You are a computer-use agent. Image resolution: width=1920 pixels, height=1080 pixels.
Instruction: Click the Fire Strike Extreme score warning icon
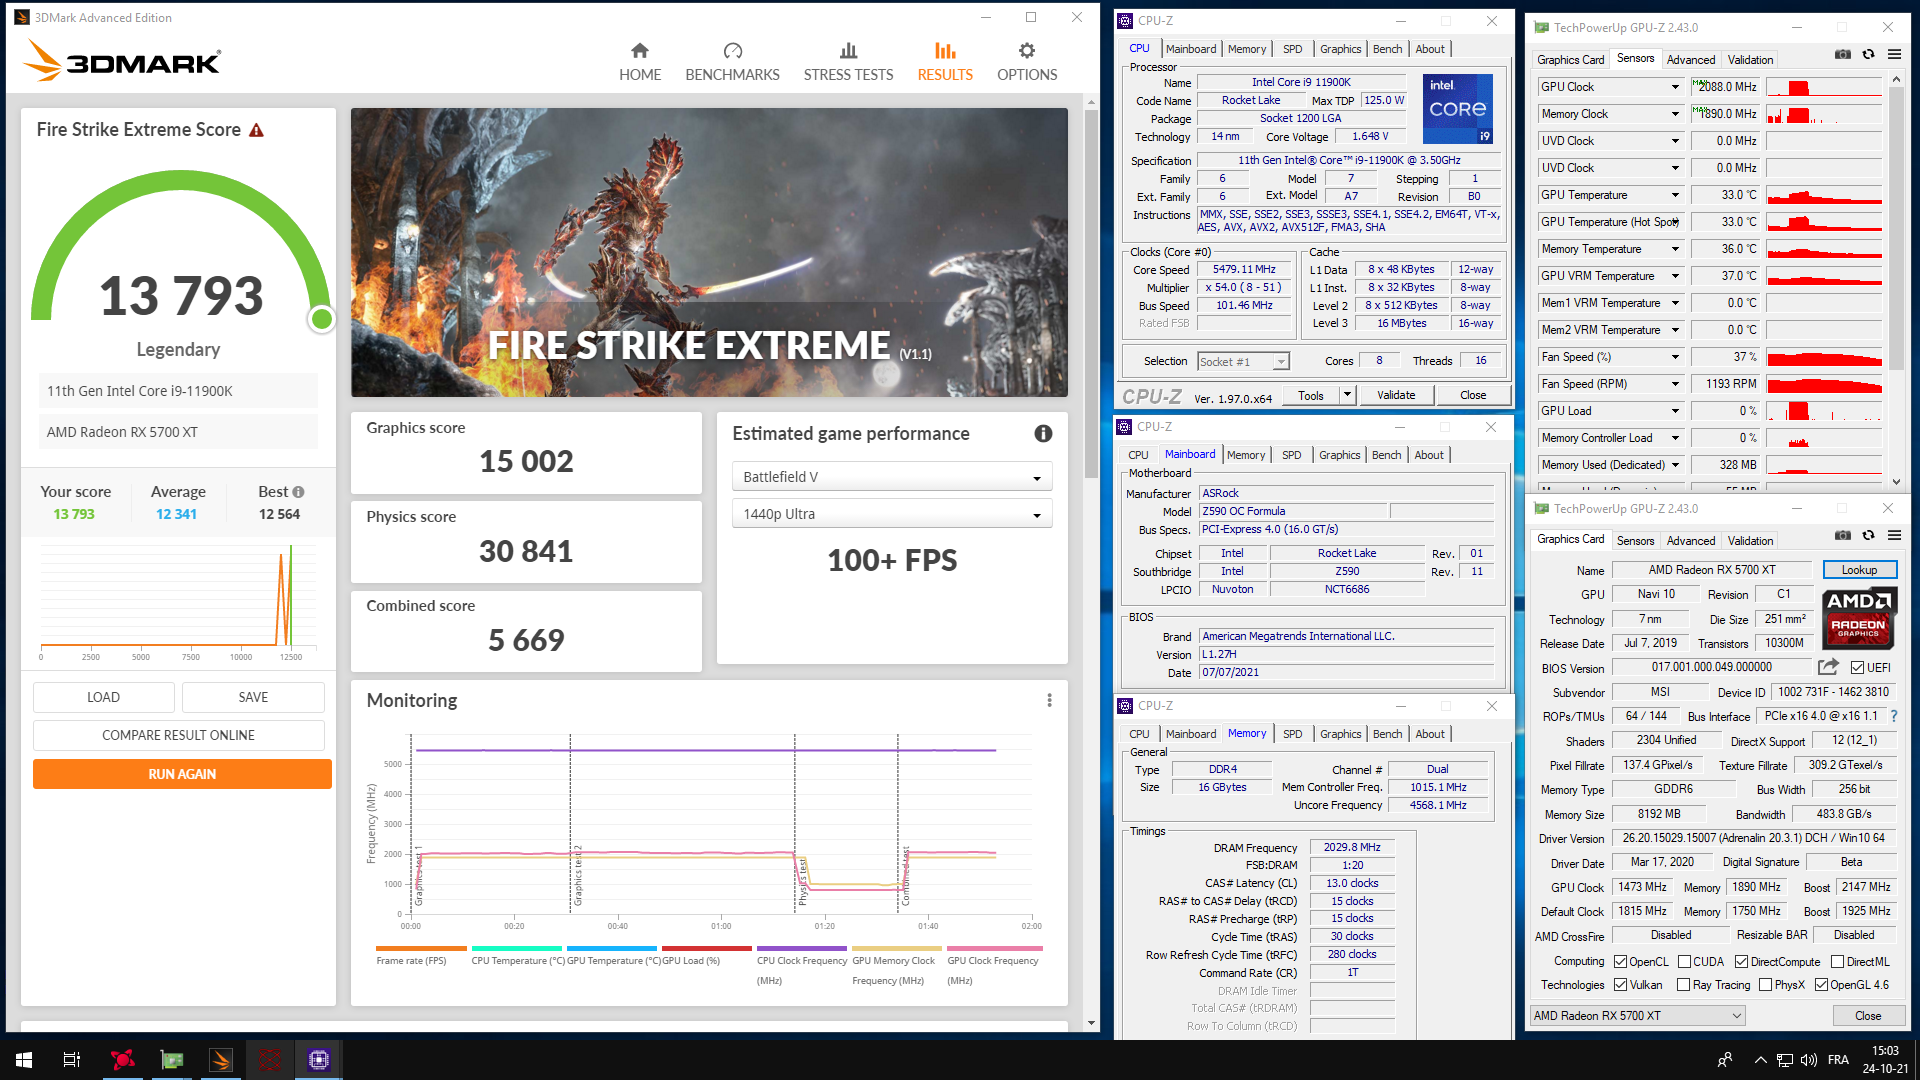(x=257, y=130)
